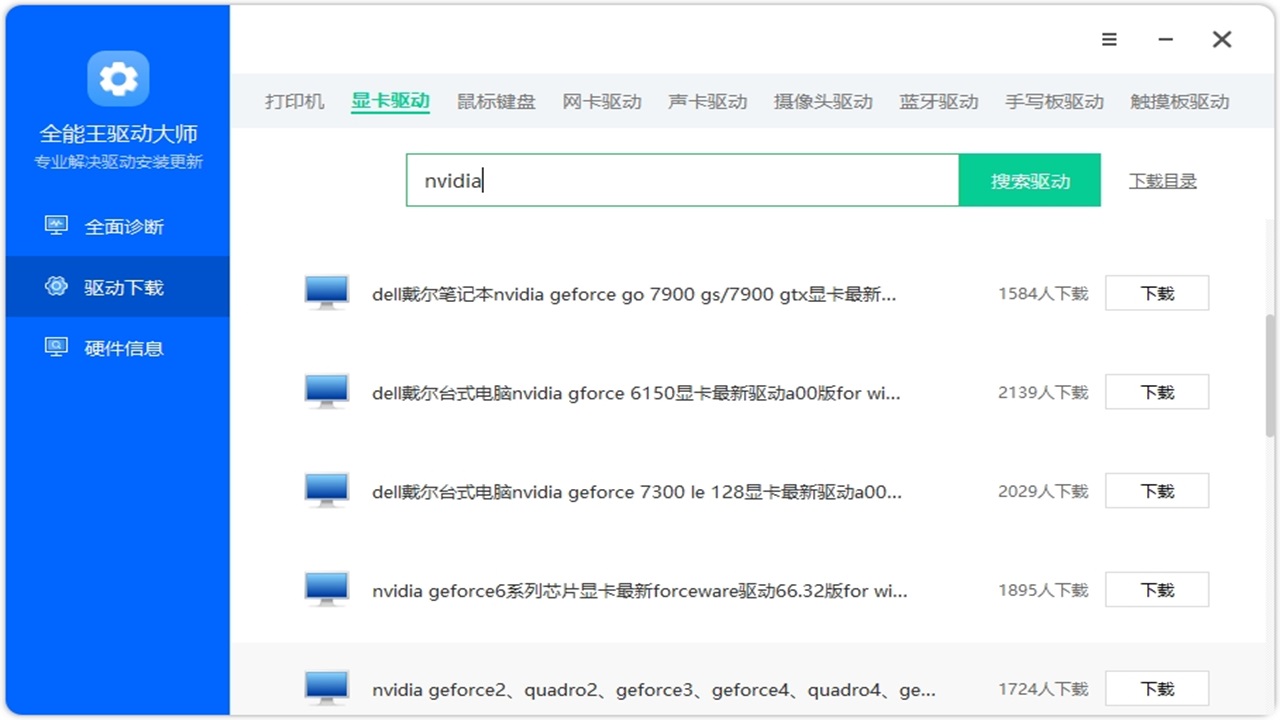
Task: Click the monitor icon next to the forceware 66.32 entry
Action: click(326, 589)
